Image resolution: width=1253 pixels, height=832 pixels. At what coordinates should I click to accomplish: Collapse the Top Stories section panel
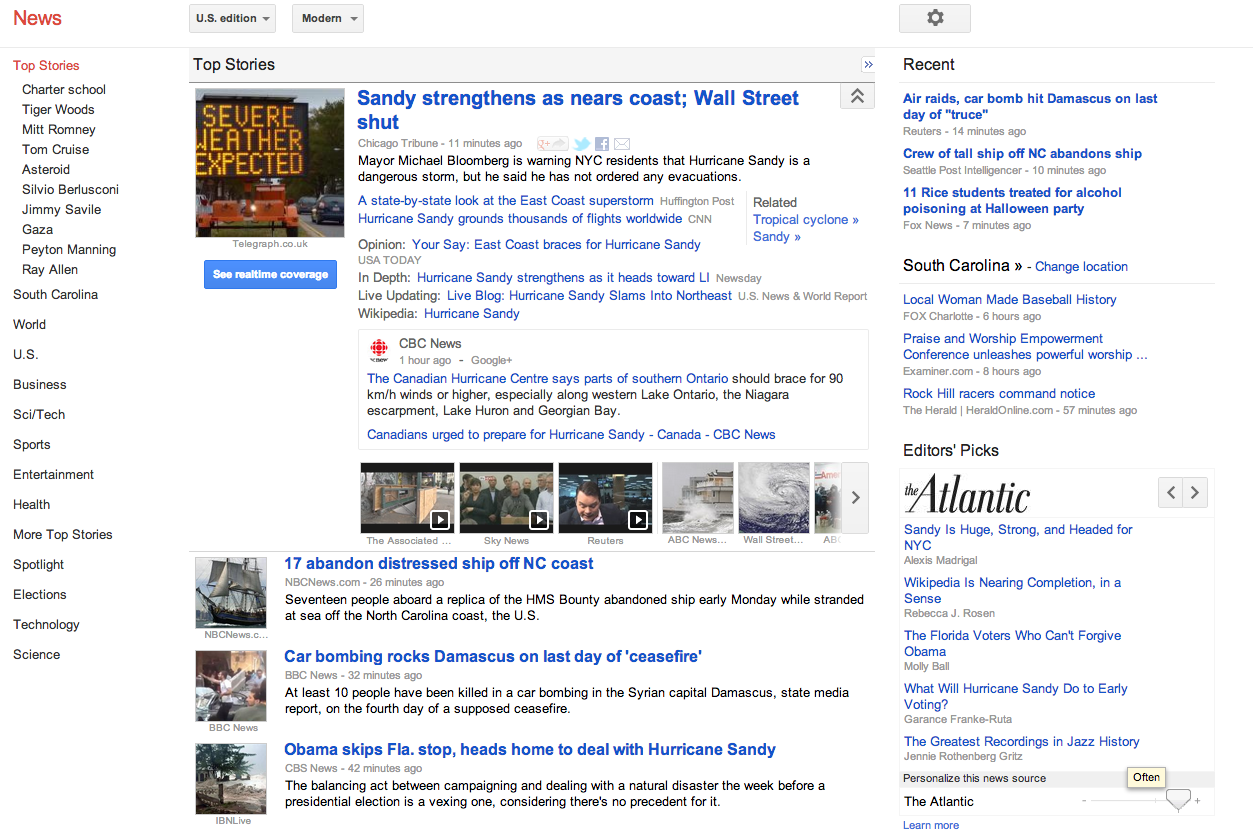click(x=867, y=65)
